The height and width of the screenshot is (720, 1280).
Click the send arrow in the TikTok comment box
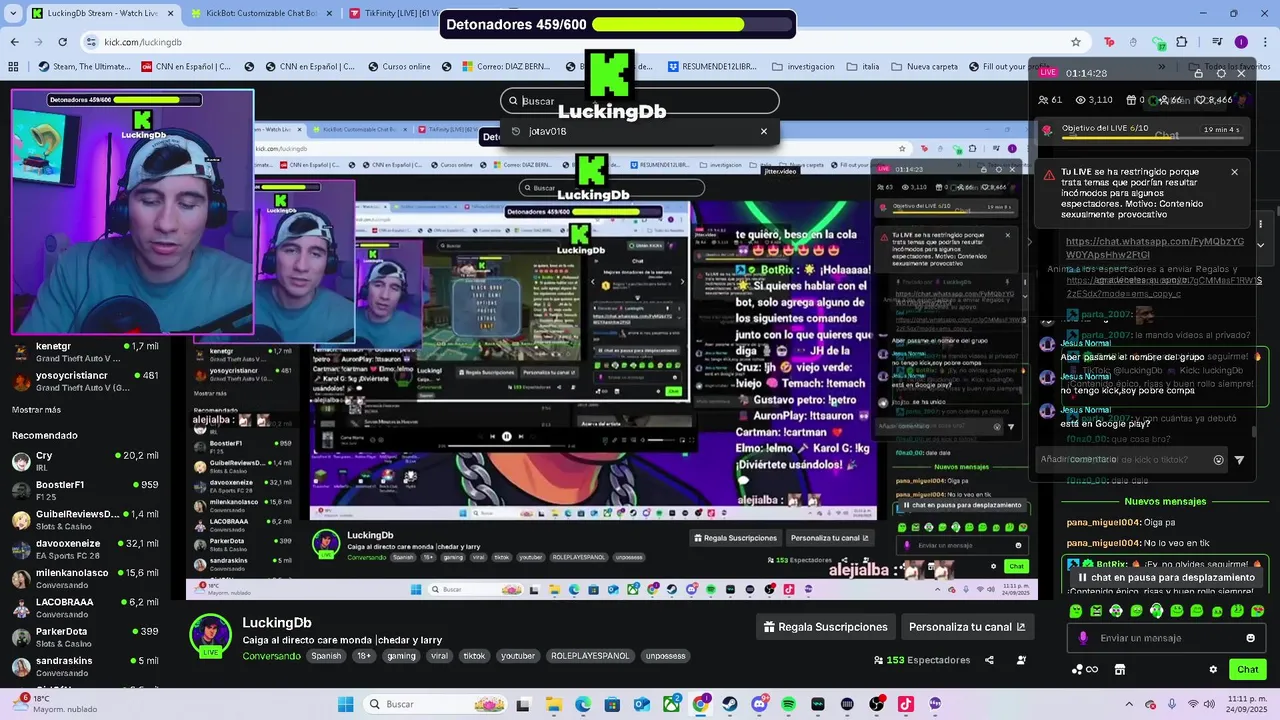click(x=1240, y=460)
